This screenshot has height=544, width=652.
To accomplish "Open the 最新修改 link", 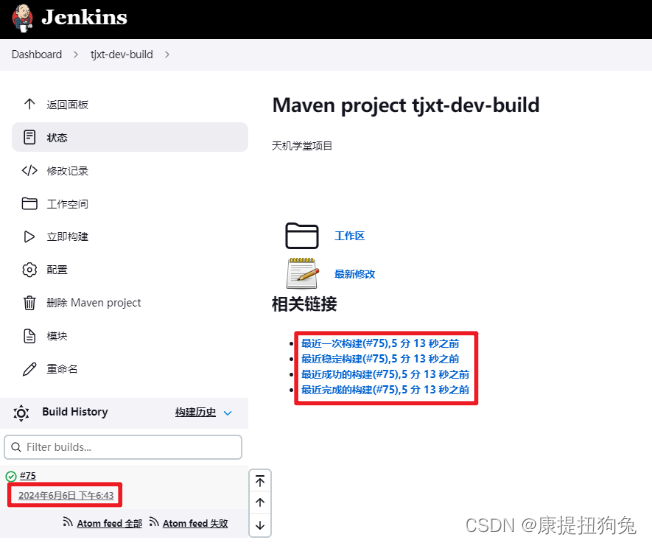I will coord(355,274).
